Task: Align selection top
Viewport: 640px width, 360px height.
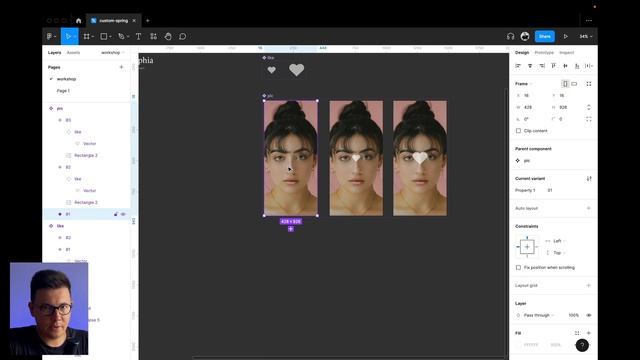Action: (x=553, y=66)
